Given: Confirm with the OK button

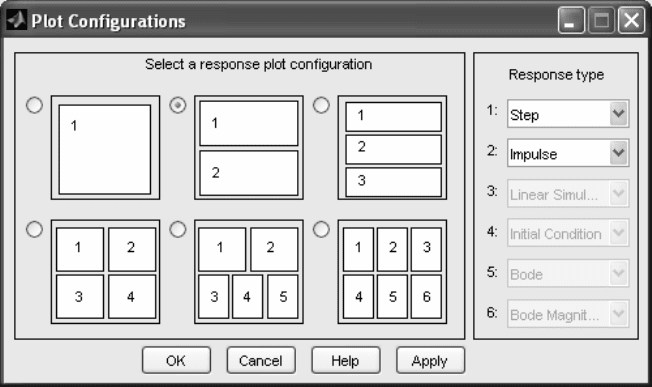Looking at the screenshot, I should 176,360.
